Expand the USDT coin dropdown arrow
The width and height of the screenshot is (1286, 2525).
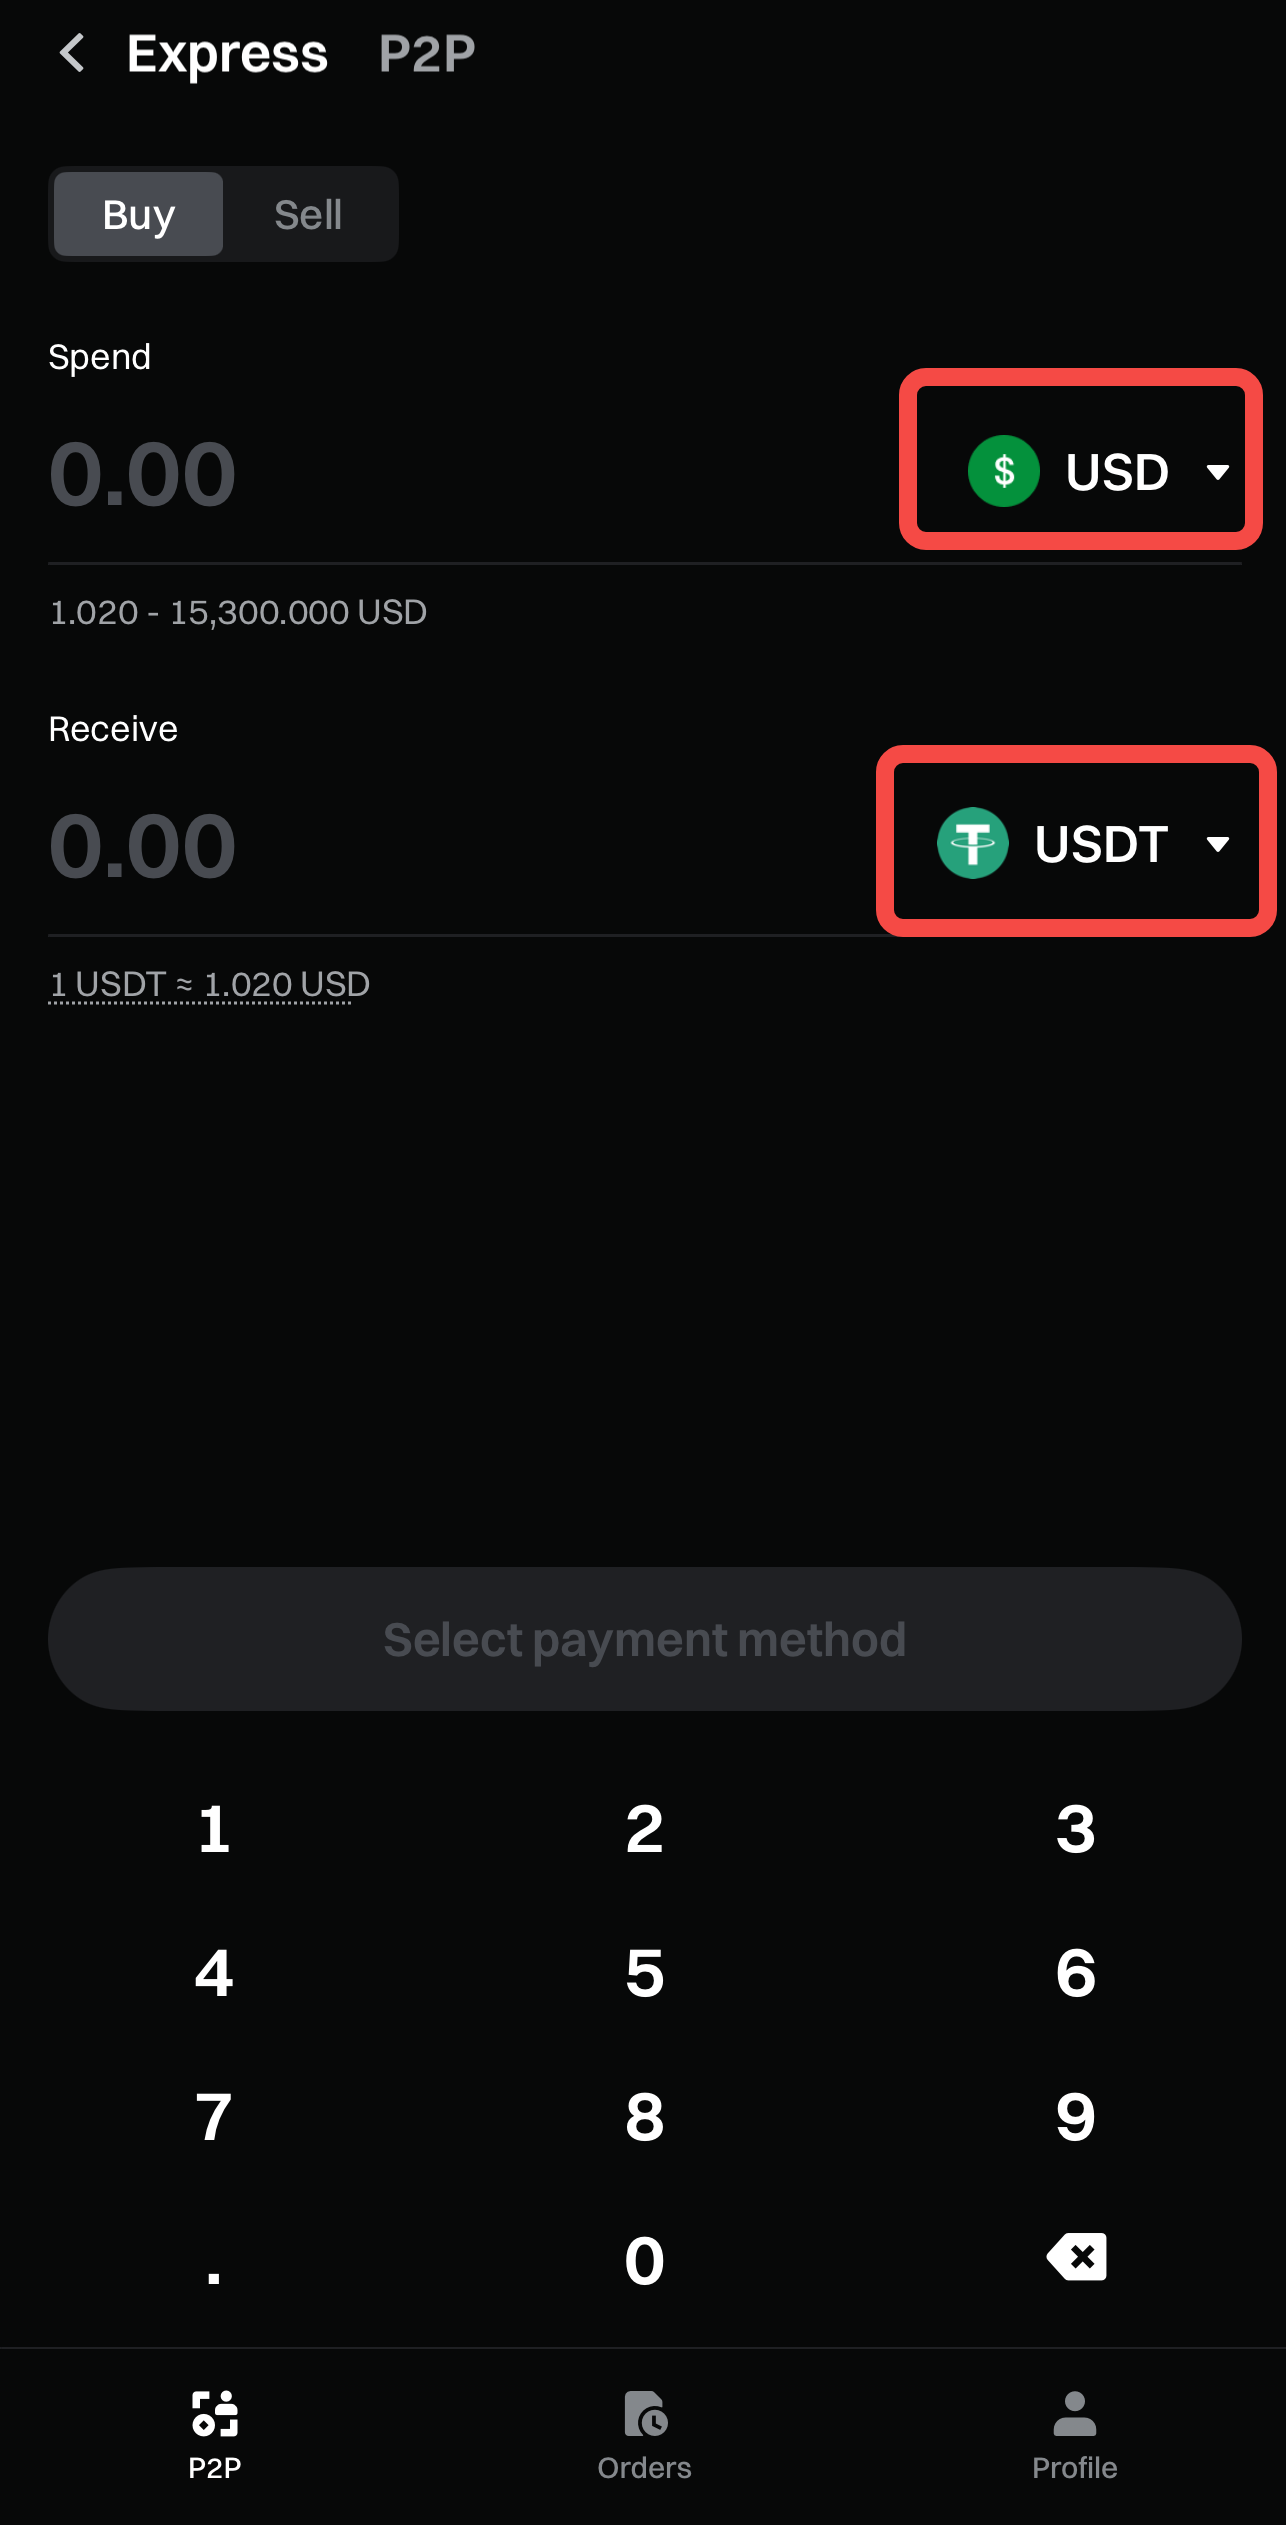pos(1217,844)
